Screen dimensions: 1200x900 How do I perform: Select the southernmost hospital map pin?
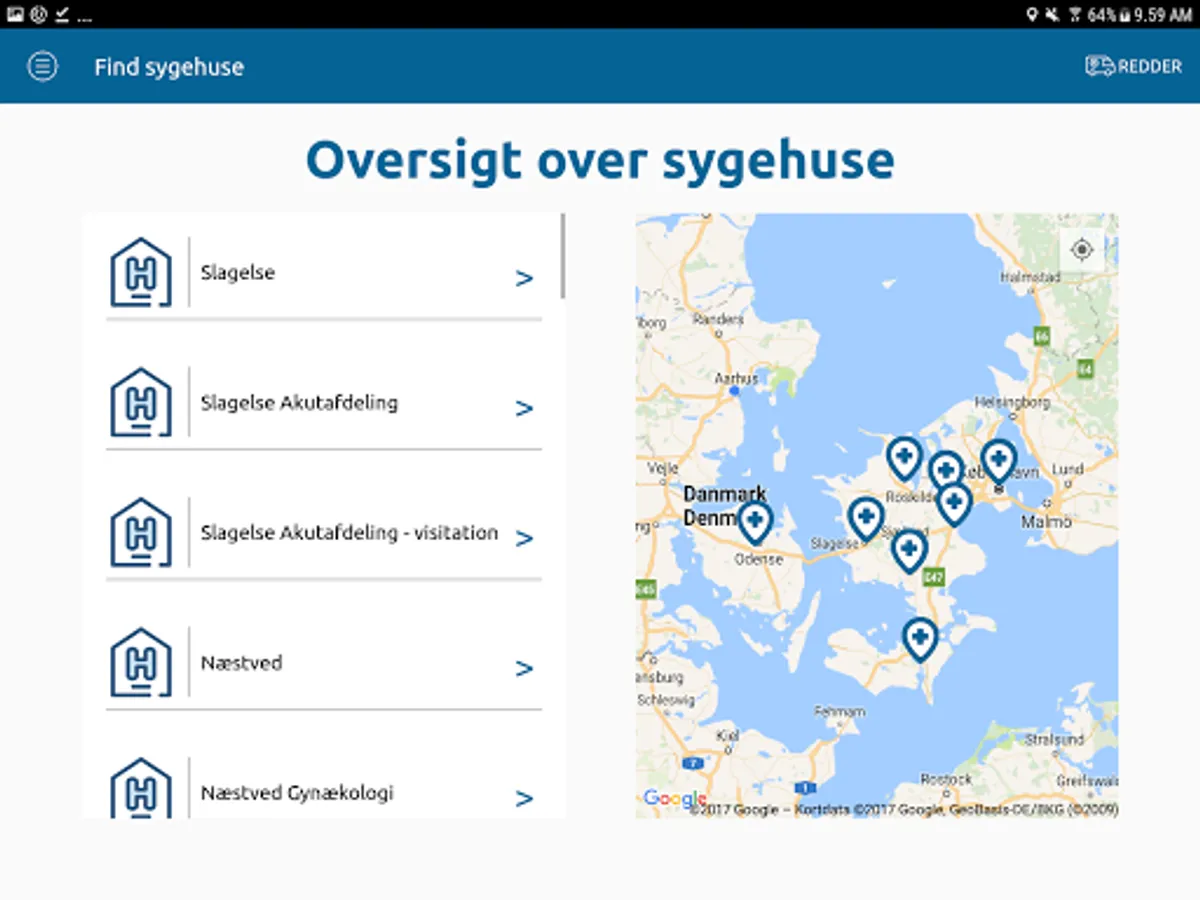coord(920,639)
